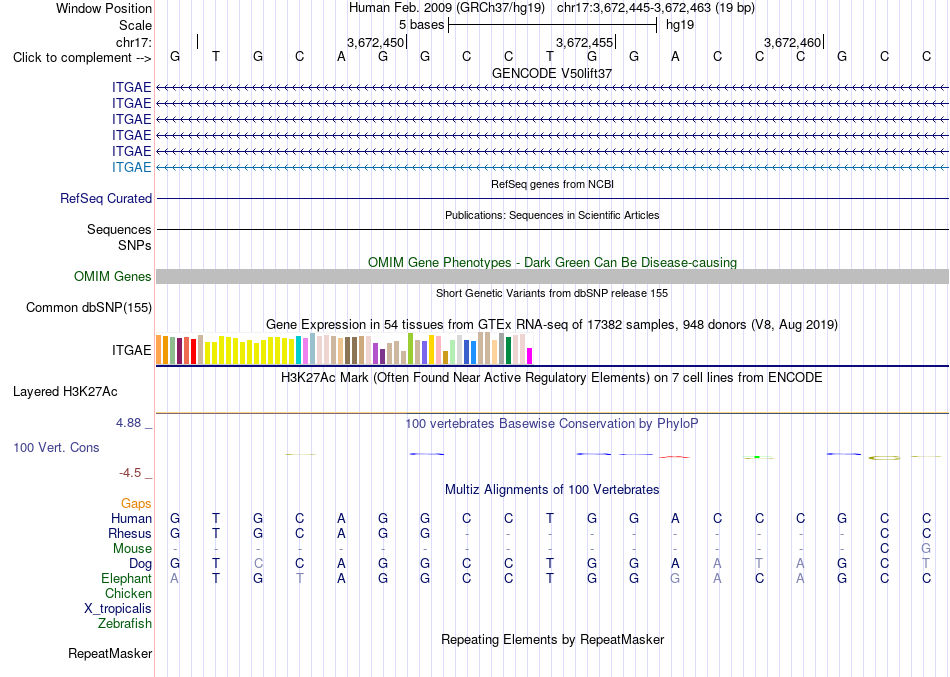Image resolution: width=950 pixels, height=677 pixels.
Task: Click the 'Layered H3K27Ac' track label
Action: coord(65,392)
